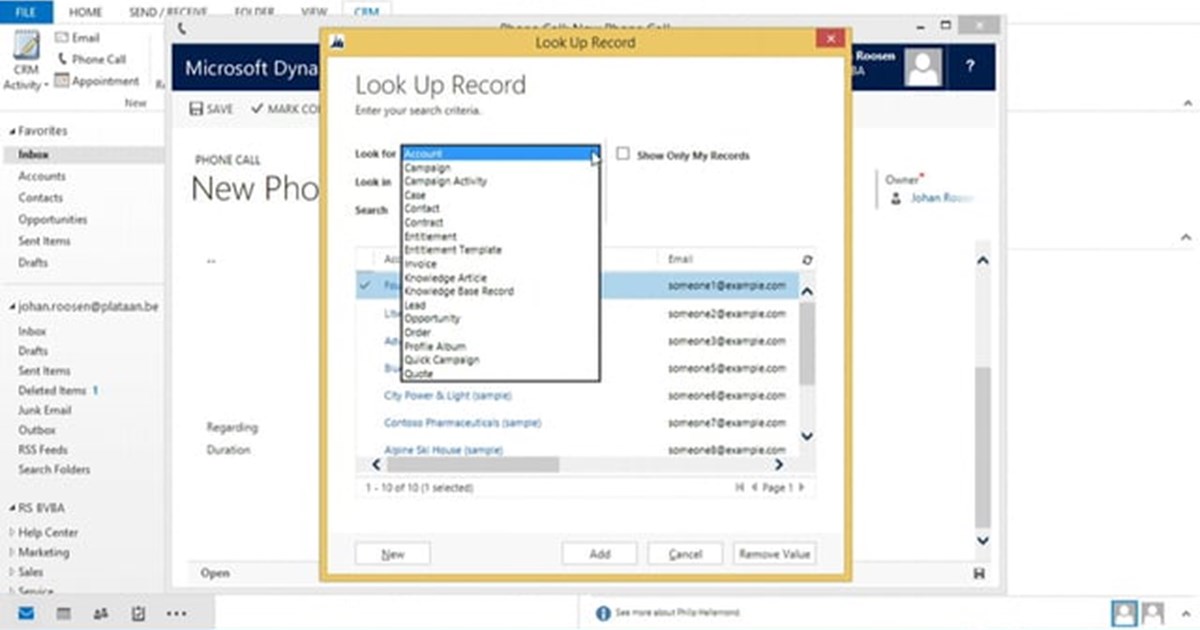Viewport: 1200px width, 630px height.
Task: Collapse the johan.roosen@plataan.be mailbox
Action: [x=12, y=308]
